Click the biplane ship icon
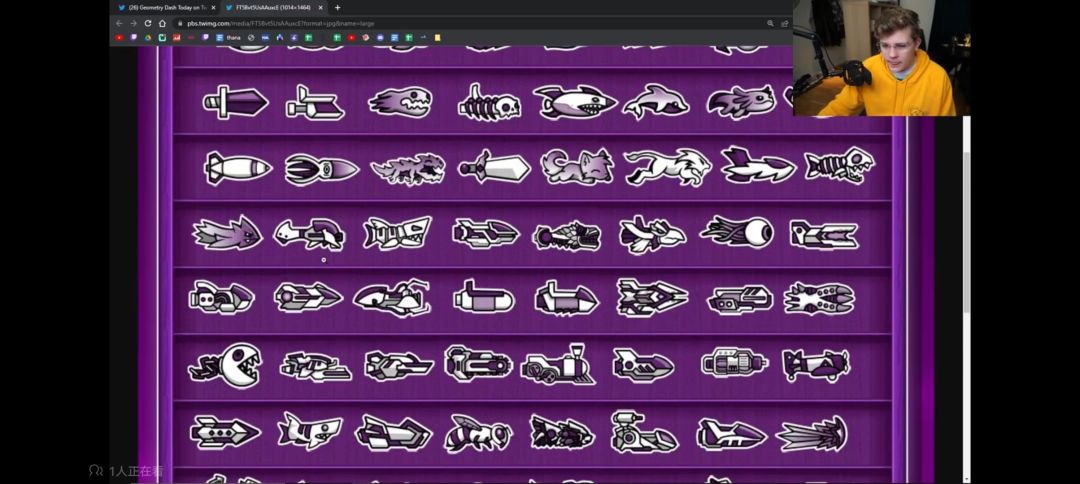 (815, 365)
